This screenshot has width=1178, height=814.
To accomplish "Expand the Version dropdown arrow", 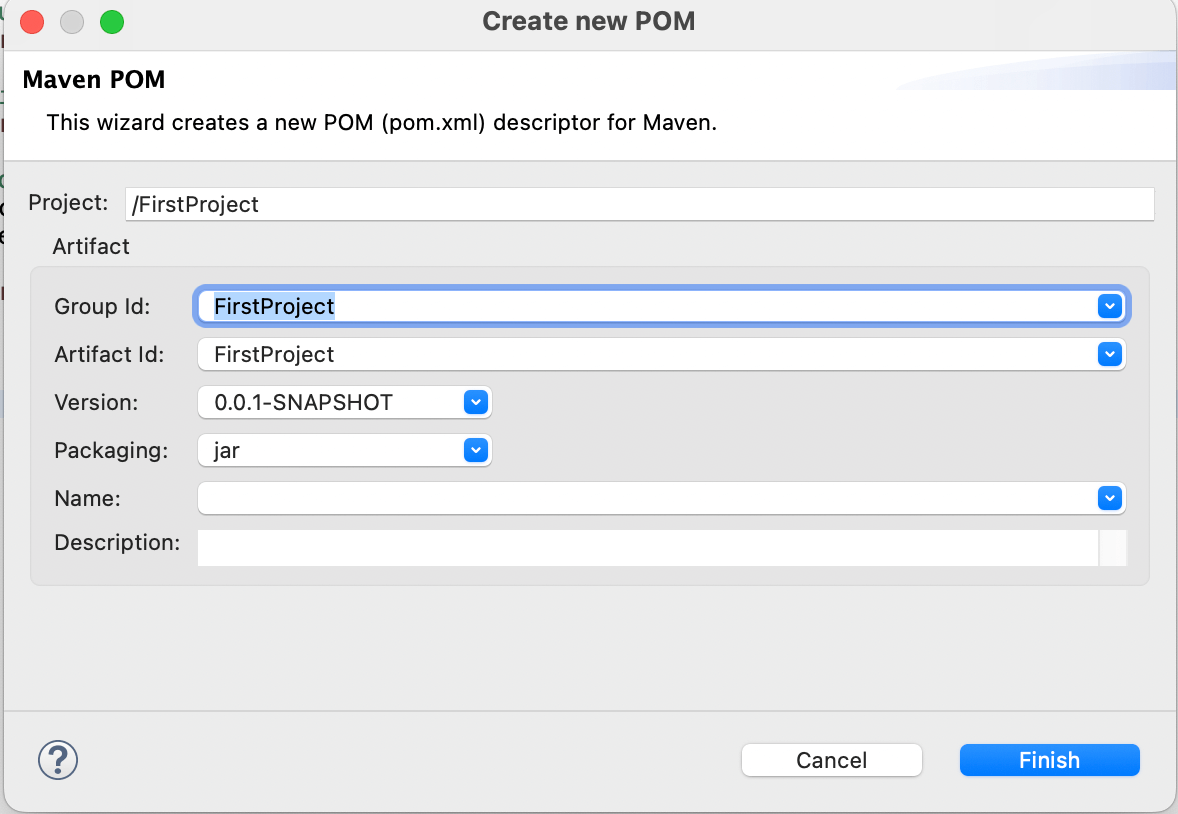I will (x=476, y=402).
